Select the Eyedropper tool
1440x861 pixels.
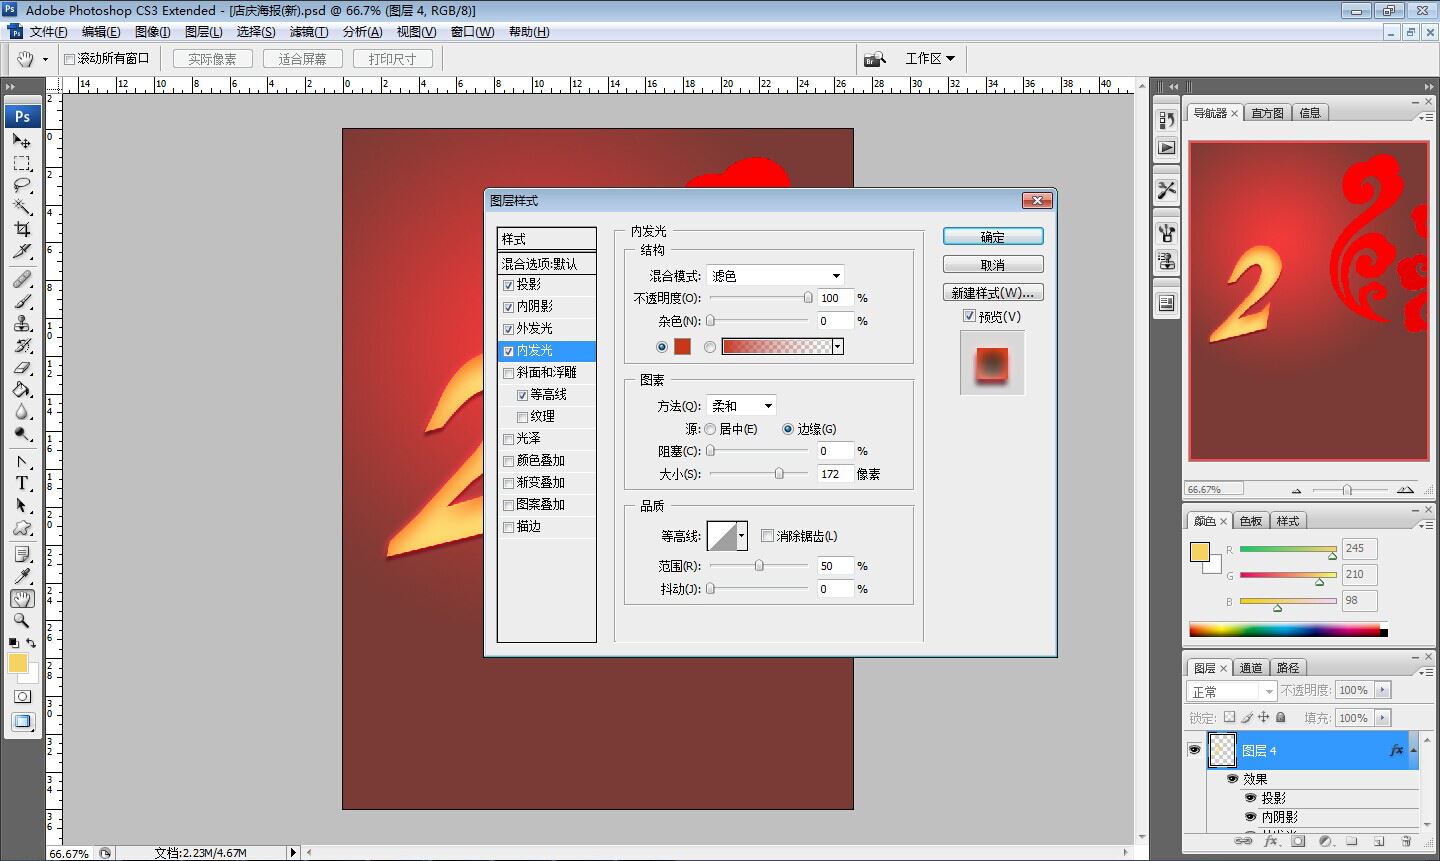tap(22, 576)
